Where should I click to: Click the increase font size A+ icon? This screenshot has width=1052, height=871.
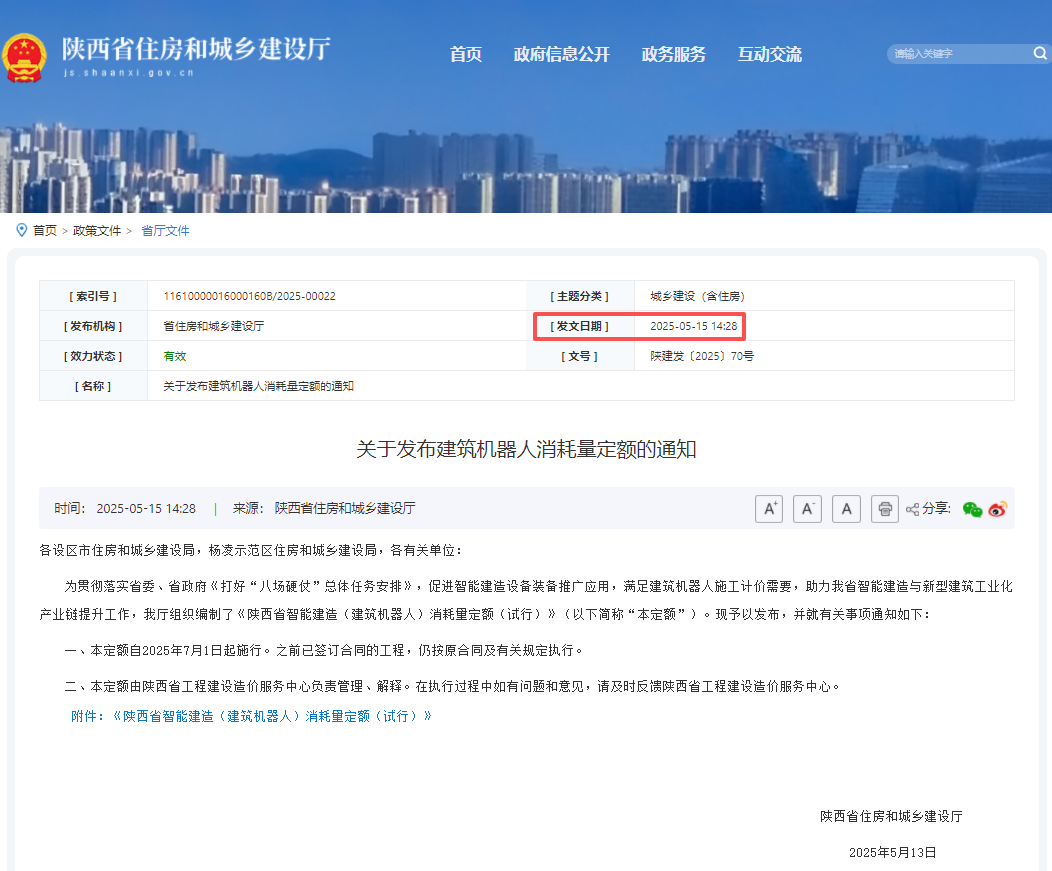768,509
